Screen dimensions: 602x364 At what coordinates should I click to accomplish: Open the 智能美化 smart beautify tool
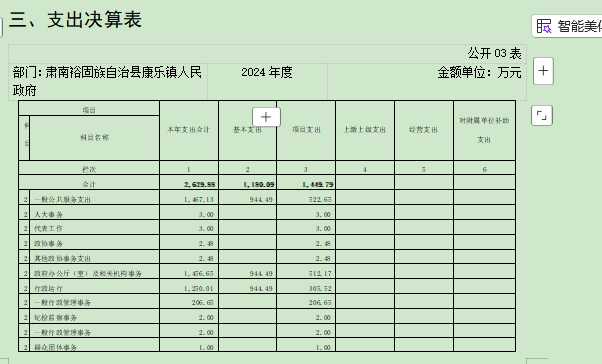point(567,26)
